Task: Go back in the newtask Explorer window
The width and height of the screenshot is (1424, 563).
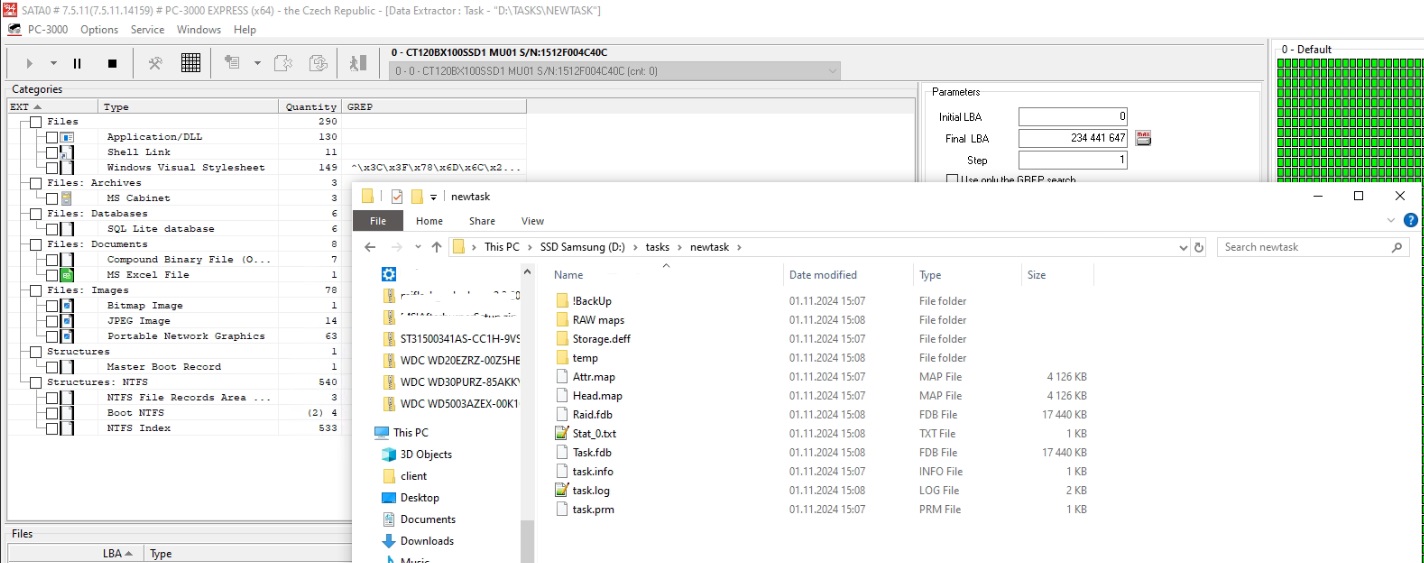Action: pos(370,247)
